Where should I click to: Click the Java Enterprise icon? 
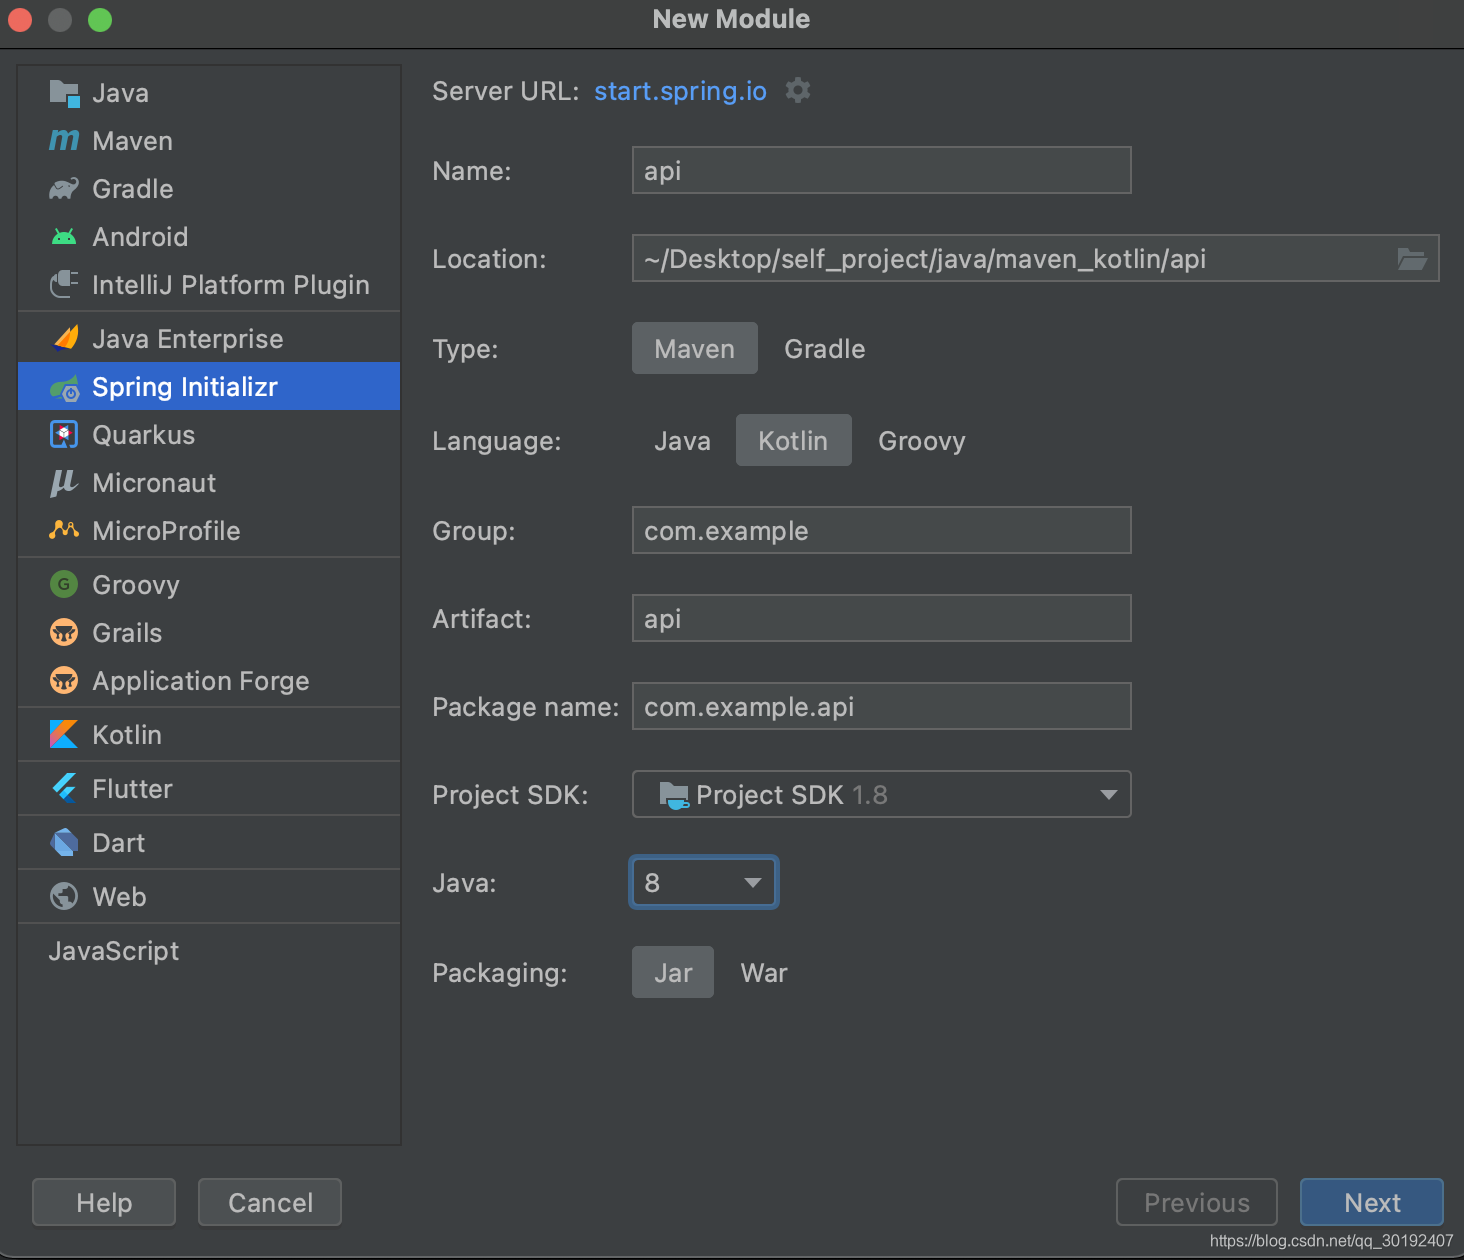tap(64, 339)
